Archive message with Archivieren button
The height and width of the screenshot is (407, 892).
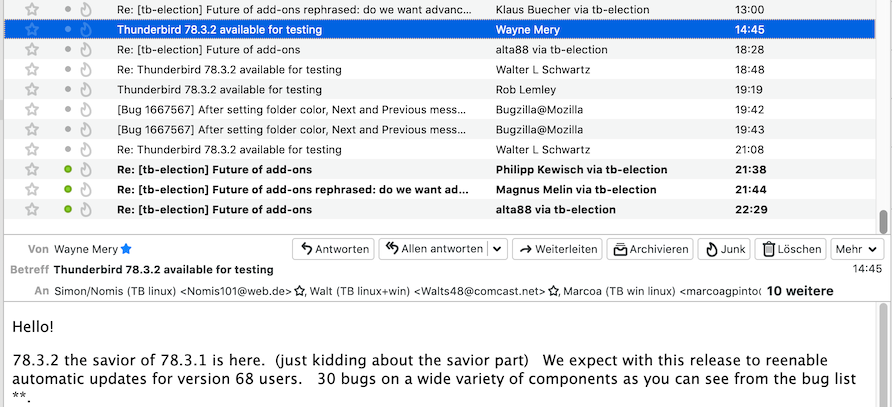pos(650,249)
